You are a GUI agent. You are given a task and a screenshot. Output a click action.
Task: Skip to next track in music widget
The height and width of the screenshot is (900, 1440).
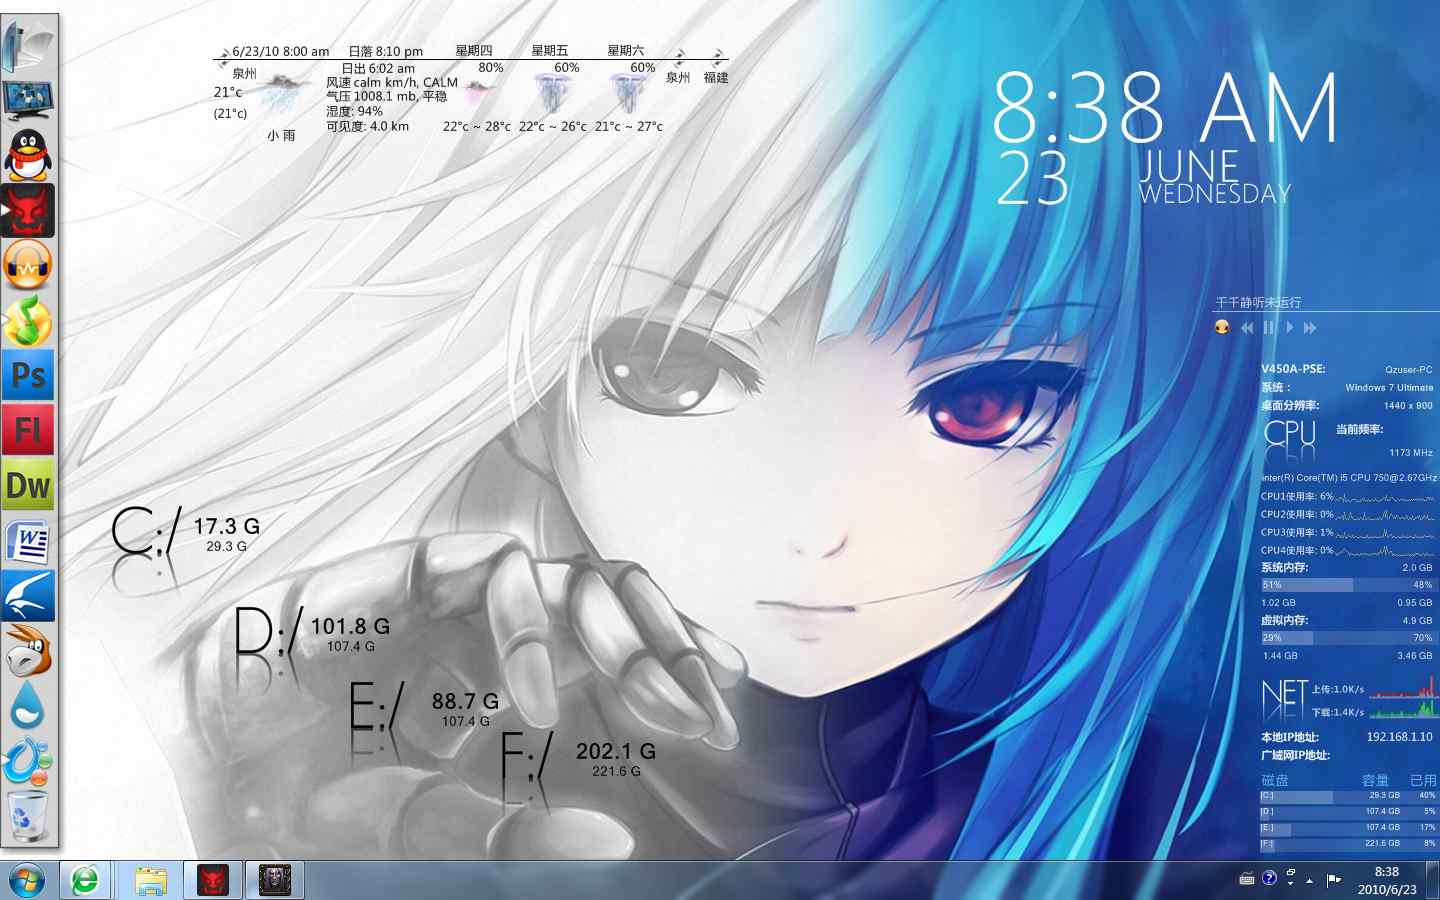(x=1310, y=327)
